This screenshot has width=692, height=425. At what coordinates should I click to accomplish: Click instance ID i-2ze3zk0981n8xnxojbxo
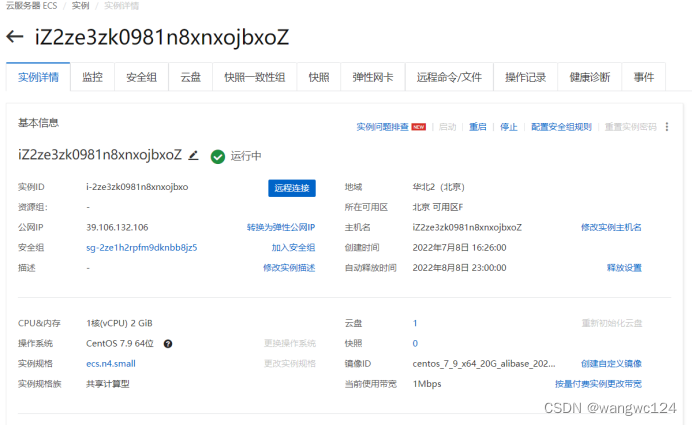click(x=137, y=187)
